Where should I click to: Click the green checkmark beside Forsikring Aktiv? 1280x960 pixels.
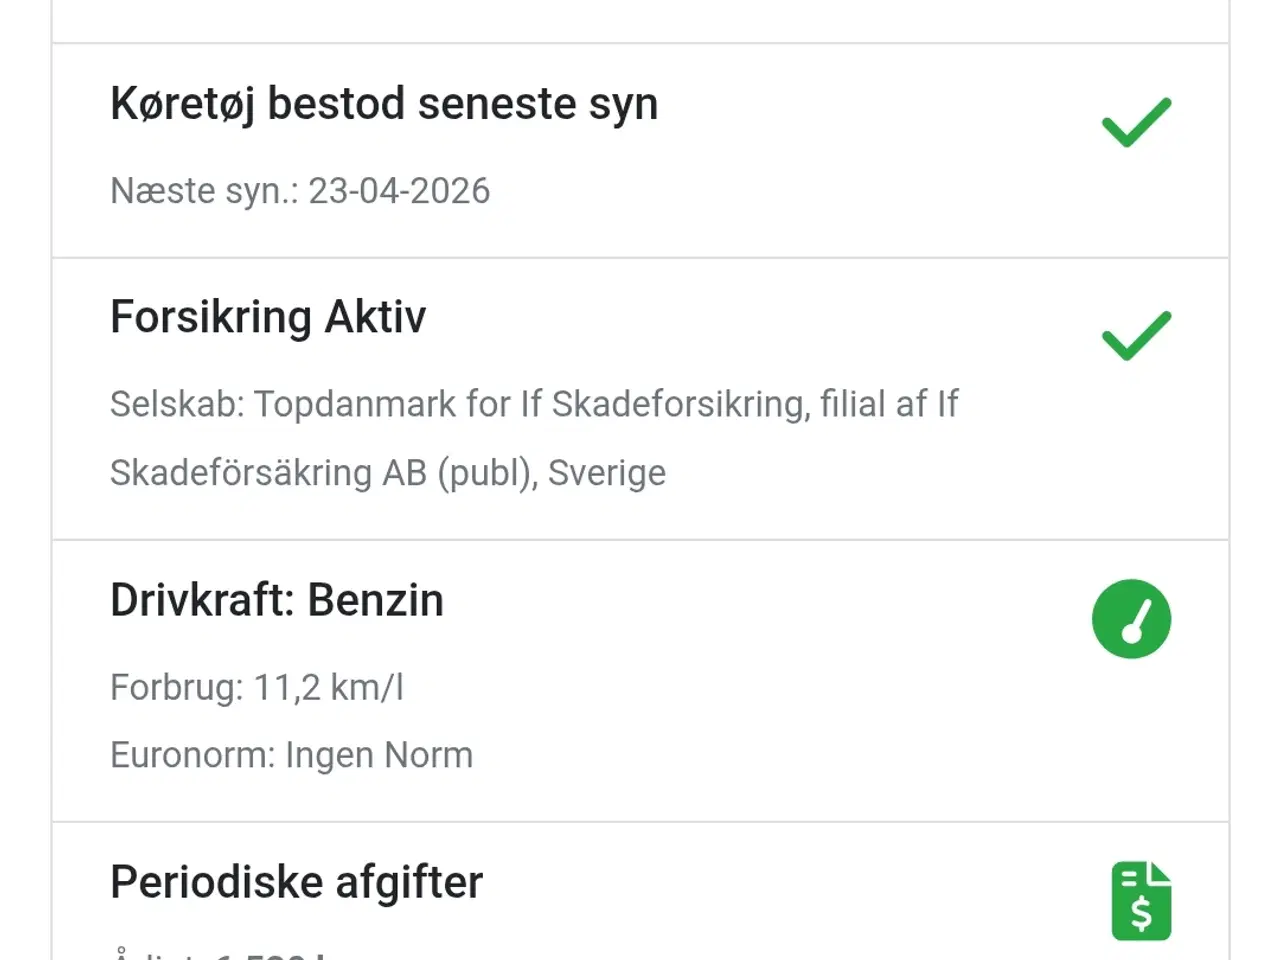point(1136,336)
